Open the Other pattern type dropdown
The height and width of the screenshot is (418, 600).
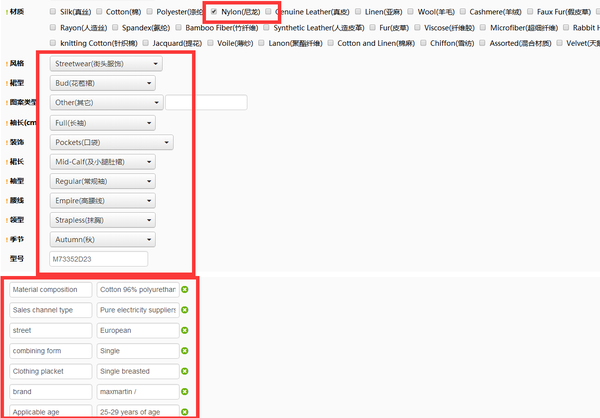point(106,103)
